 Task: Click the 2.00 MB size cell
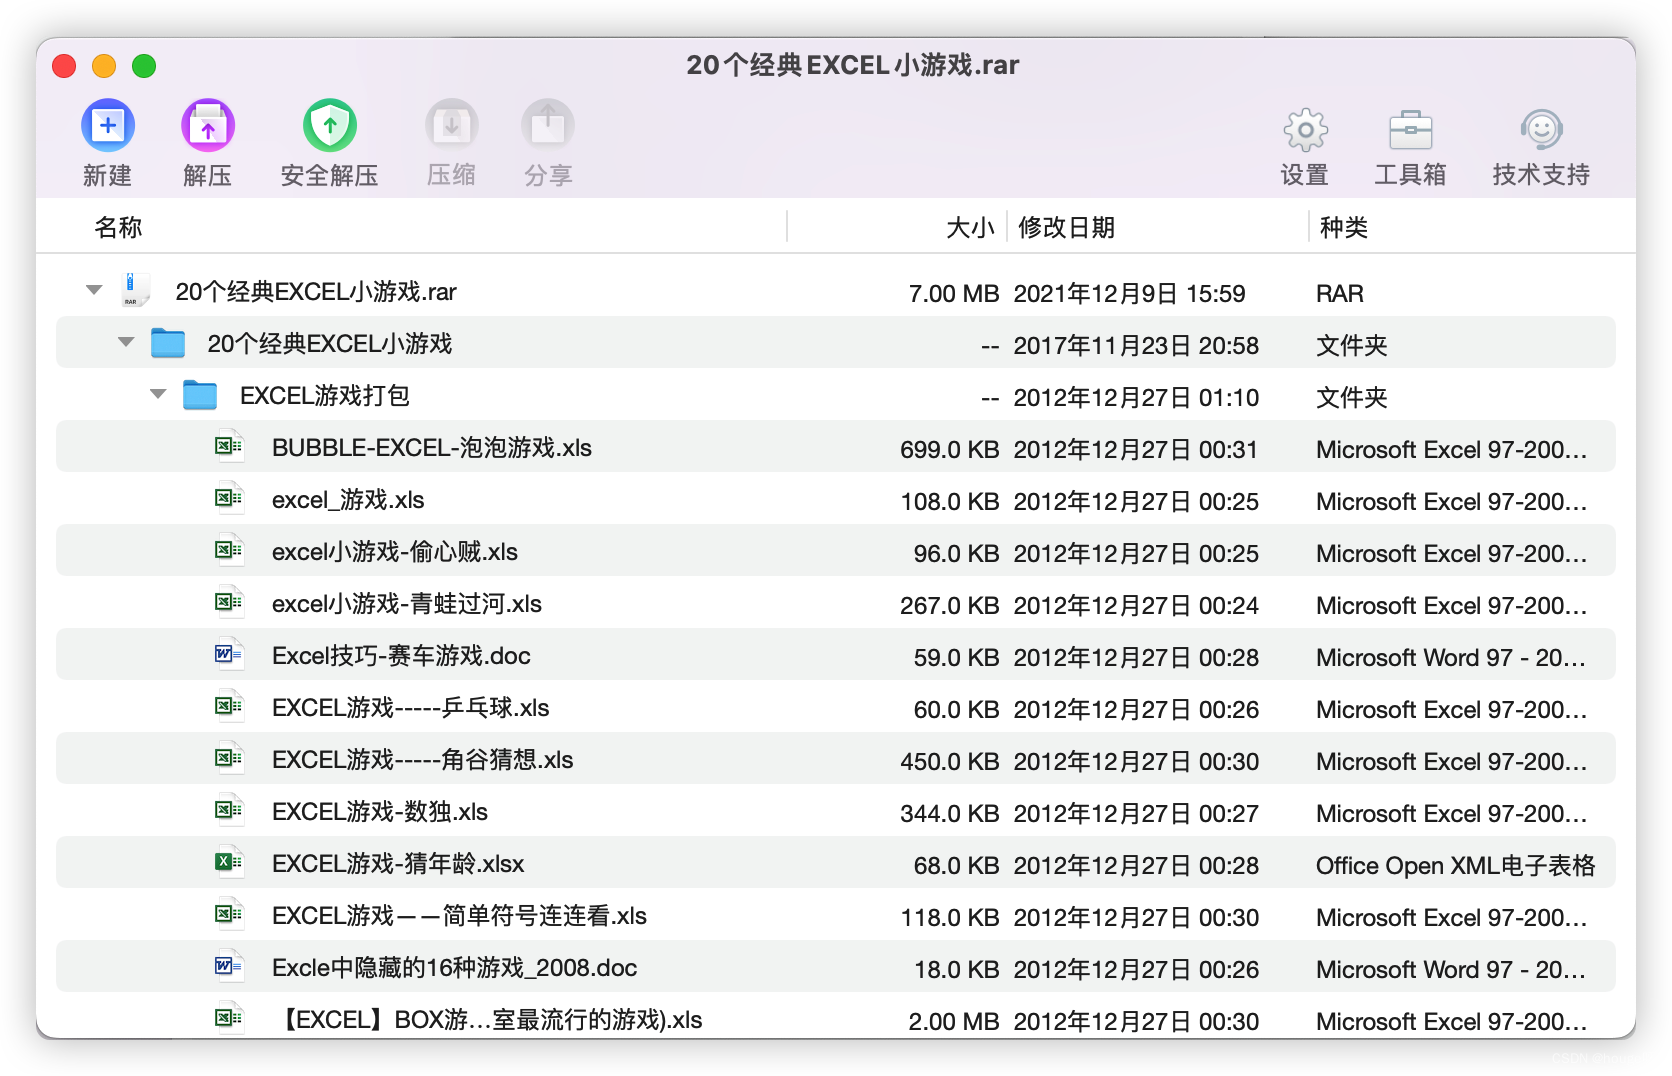(953, 1021)
